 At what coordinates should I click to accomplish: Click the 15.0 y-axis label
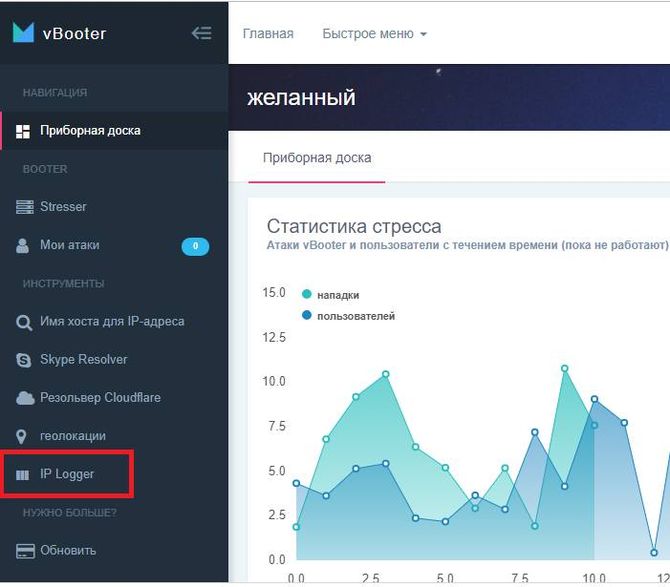274,293
